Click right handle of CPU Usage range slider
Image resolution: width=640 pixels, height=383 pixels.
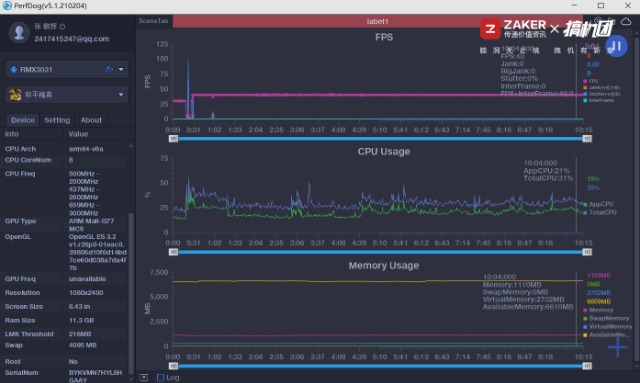click(587, 252)
